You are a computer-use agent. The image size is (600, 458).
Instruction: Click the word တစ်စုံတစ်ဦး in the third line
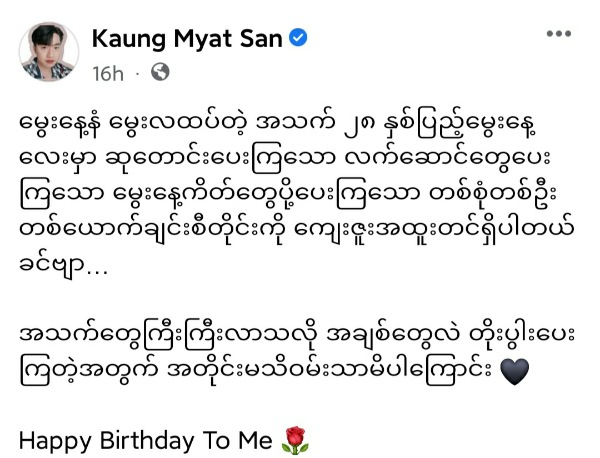click(x=493, y=195)
